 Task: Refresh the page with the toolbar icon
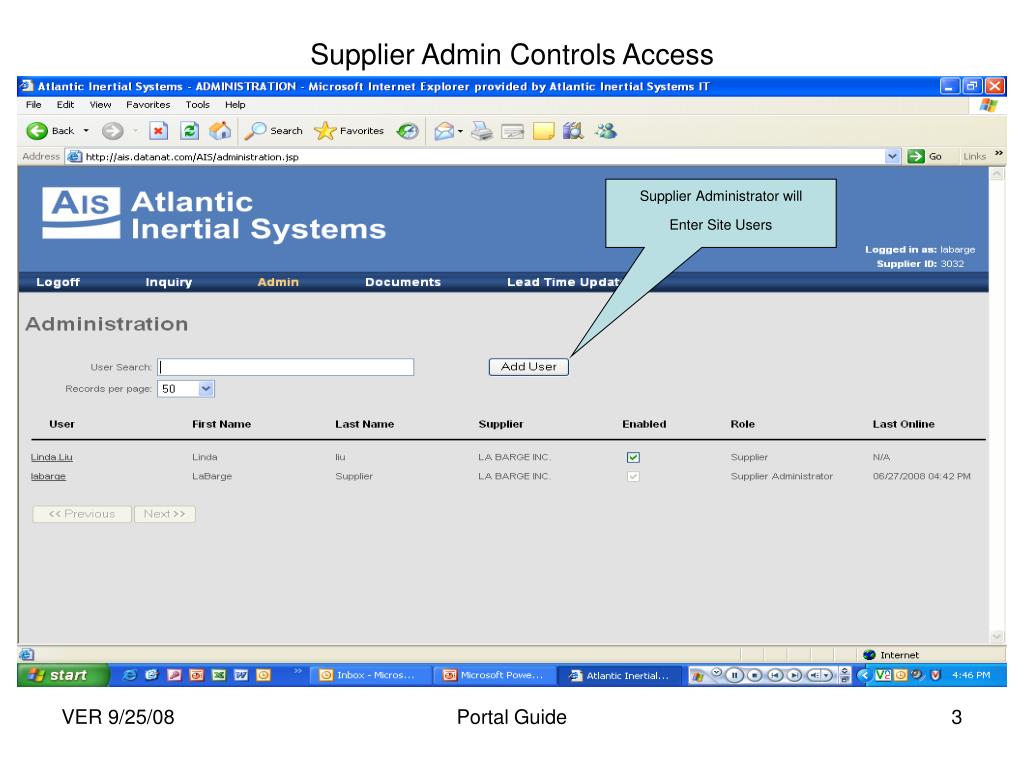point(189,131)
